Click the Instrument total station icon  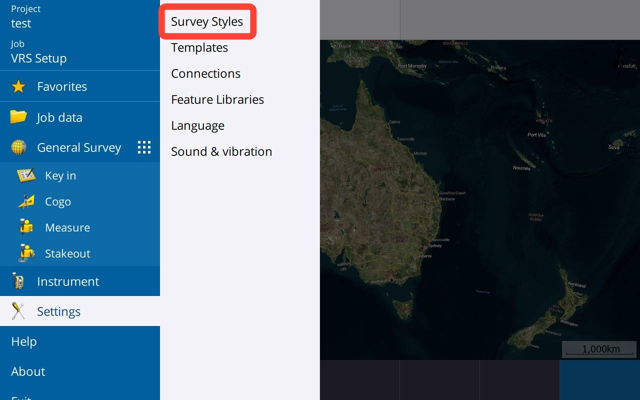[18, 281]
